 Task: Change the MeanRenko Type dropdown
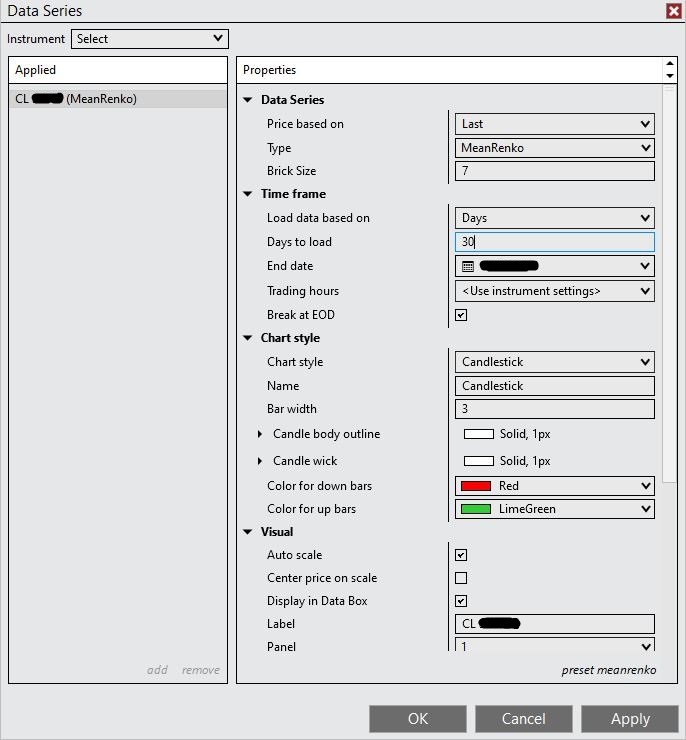(x=554, y=148)
